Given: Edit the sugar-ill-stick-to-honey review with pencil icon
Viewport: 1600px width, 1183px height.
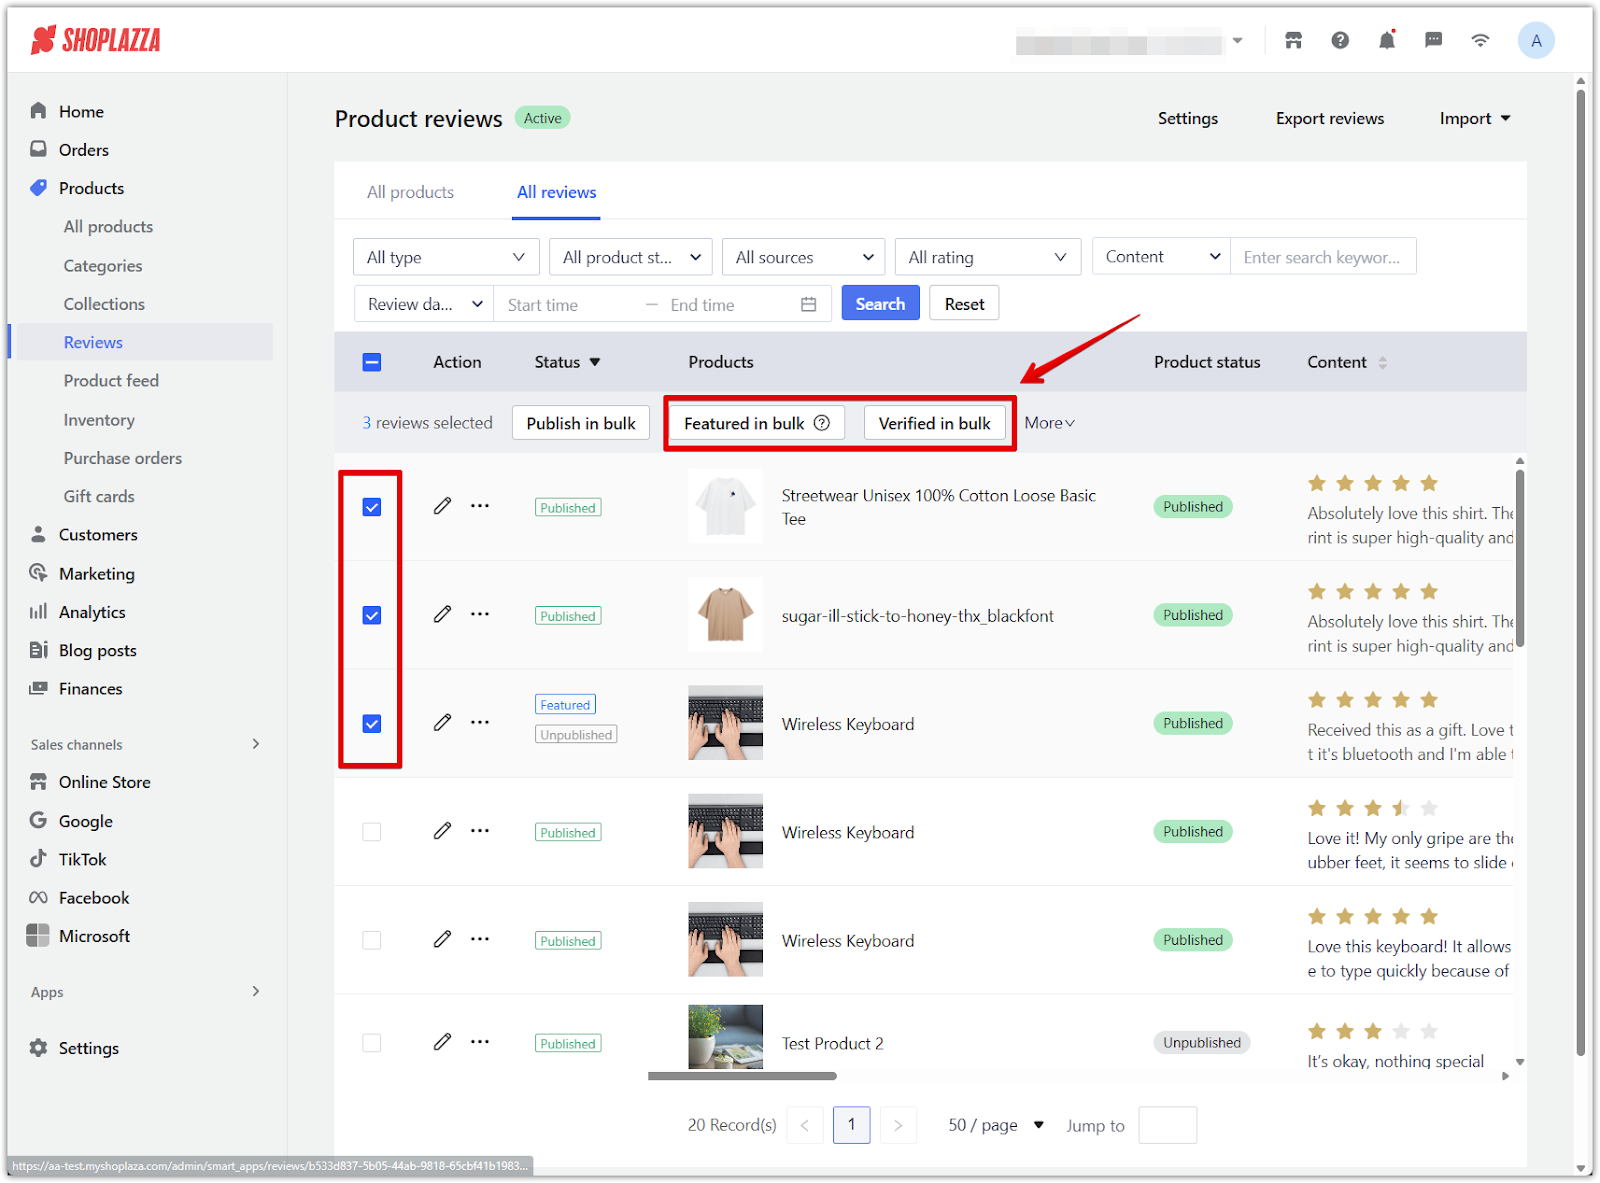Looking at the screenshot, I should (x=442, y=614).
